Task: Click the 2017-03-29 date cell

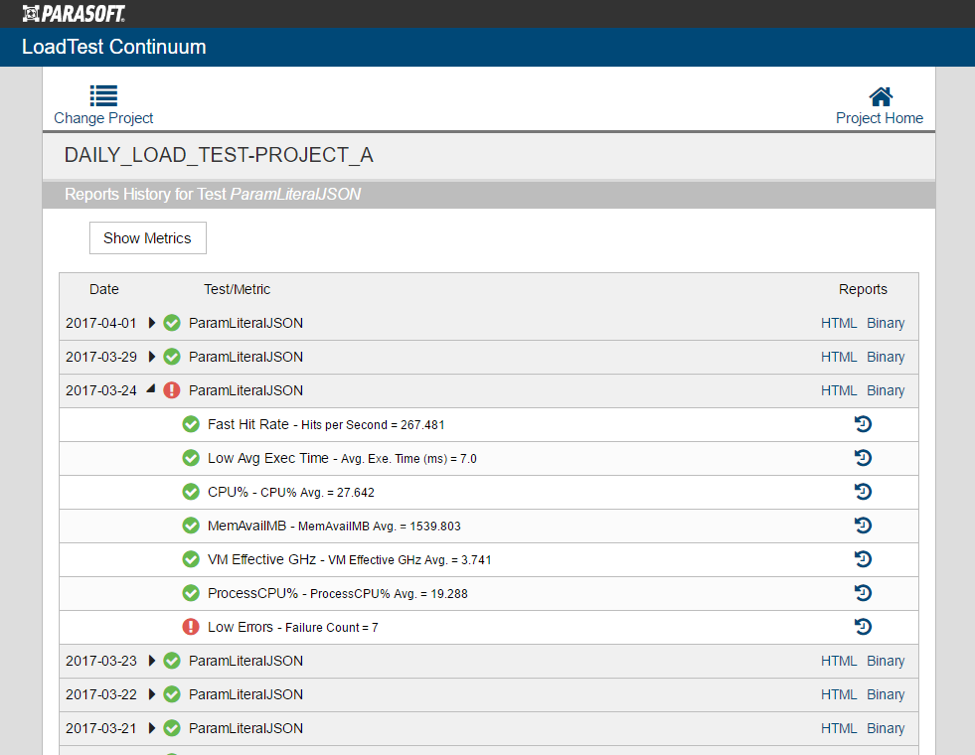Action: 101,356
